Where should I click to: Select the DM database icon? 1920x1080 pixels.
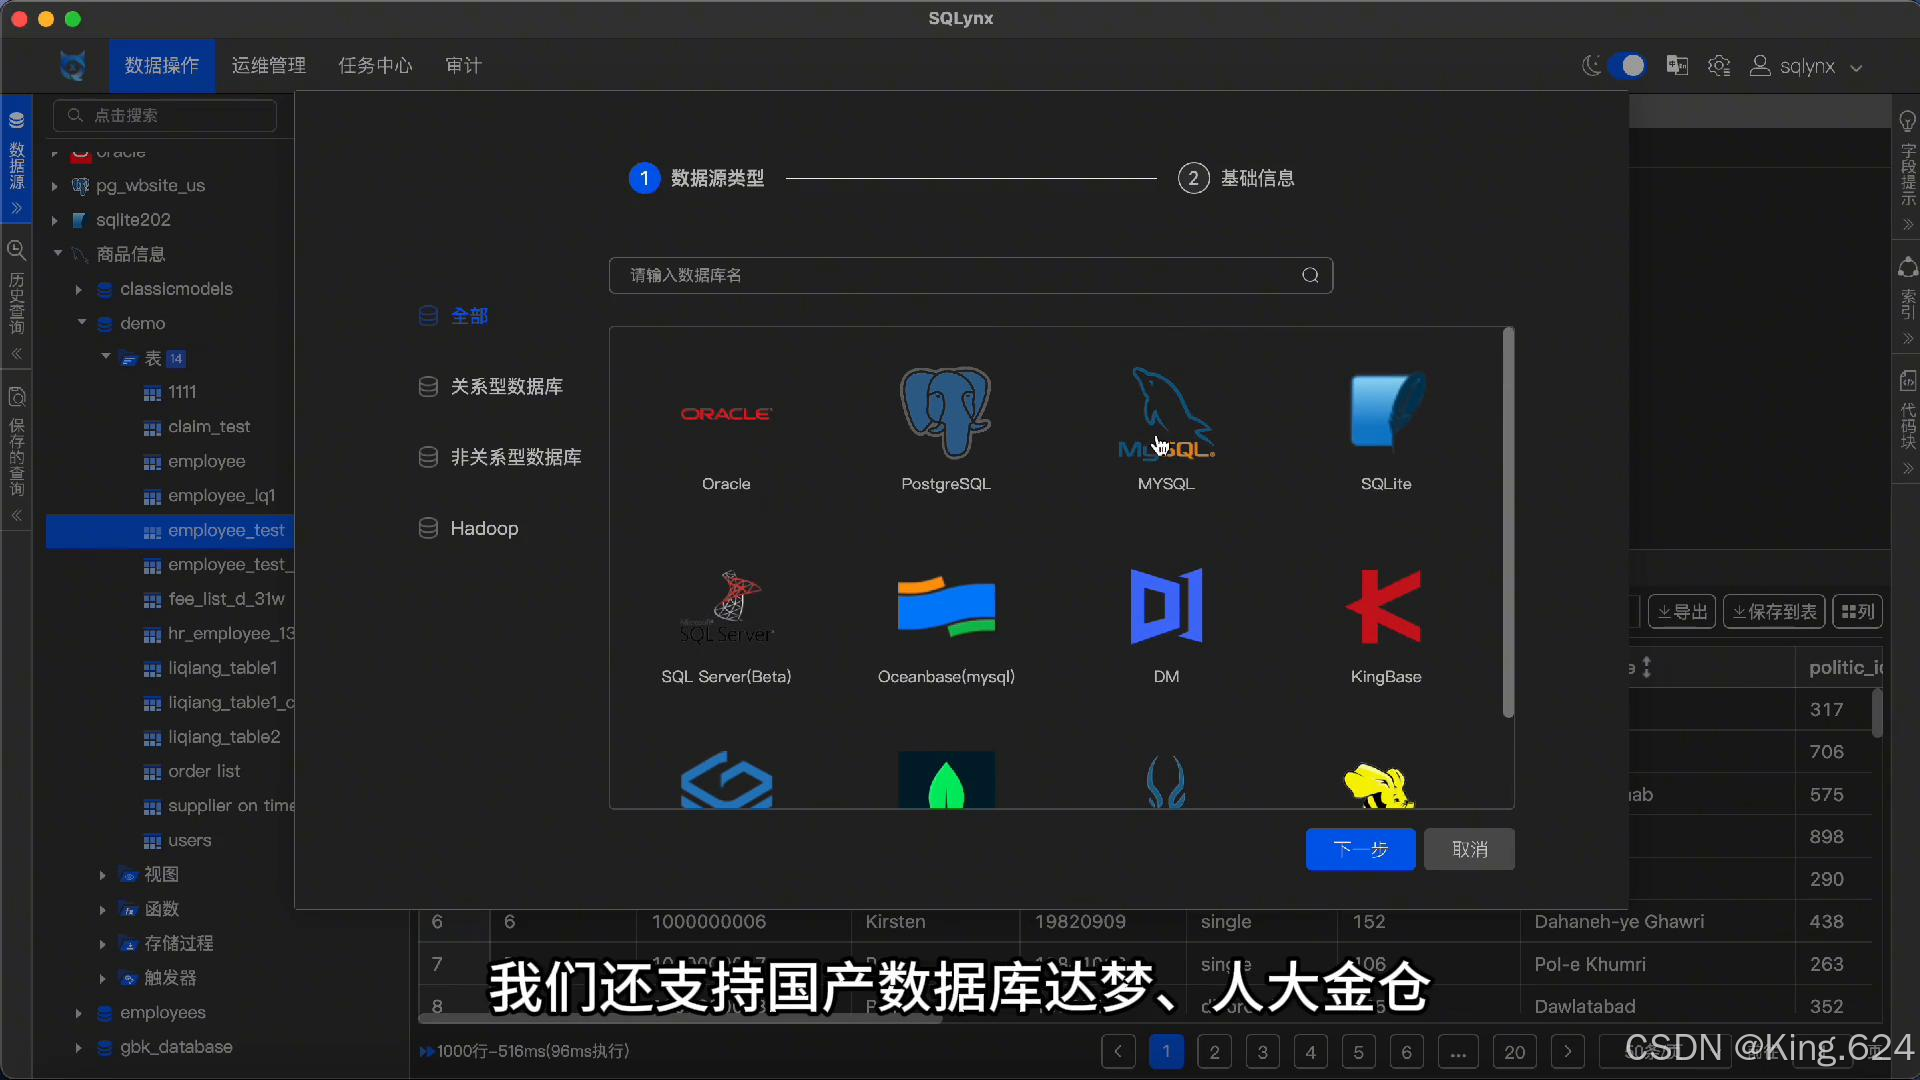tap(1166, 606)
